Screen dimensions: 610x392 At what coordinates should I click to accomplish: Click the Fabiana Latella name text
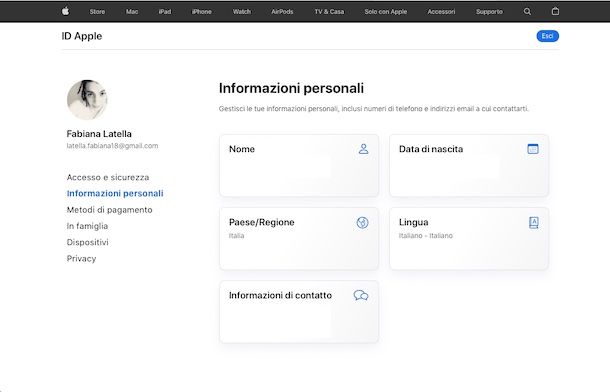(99, 134)
